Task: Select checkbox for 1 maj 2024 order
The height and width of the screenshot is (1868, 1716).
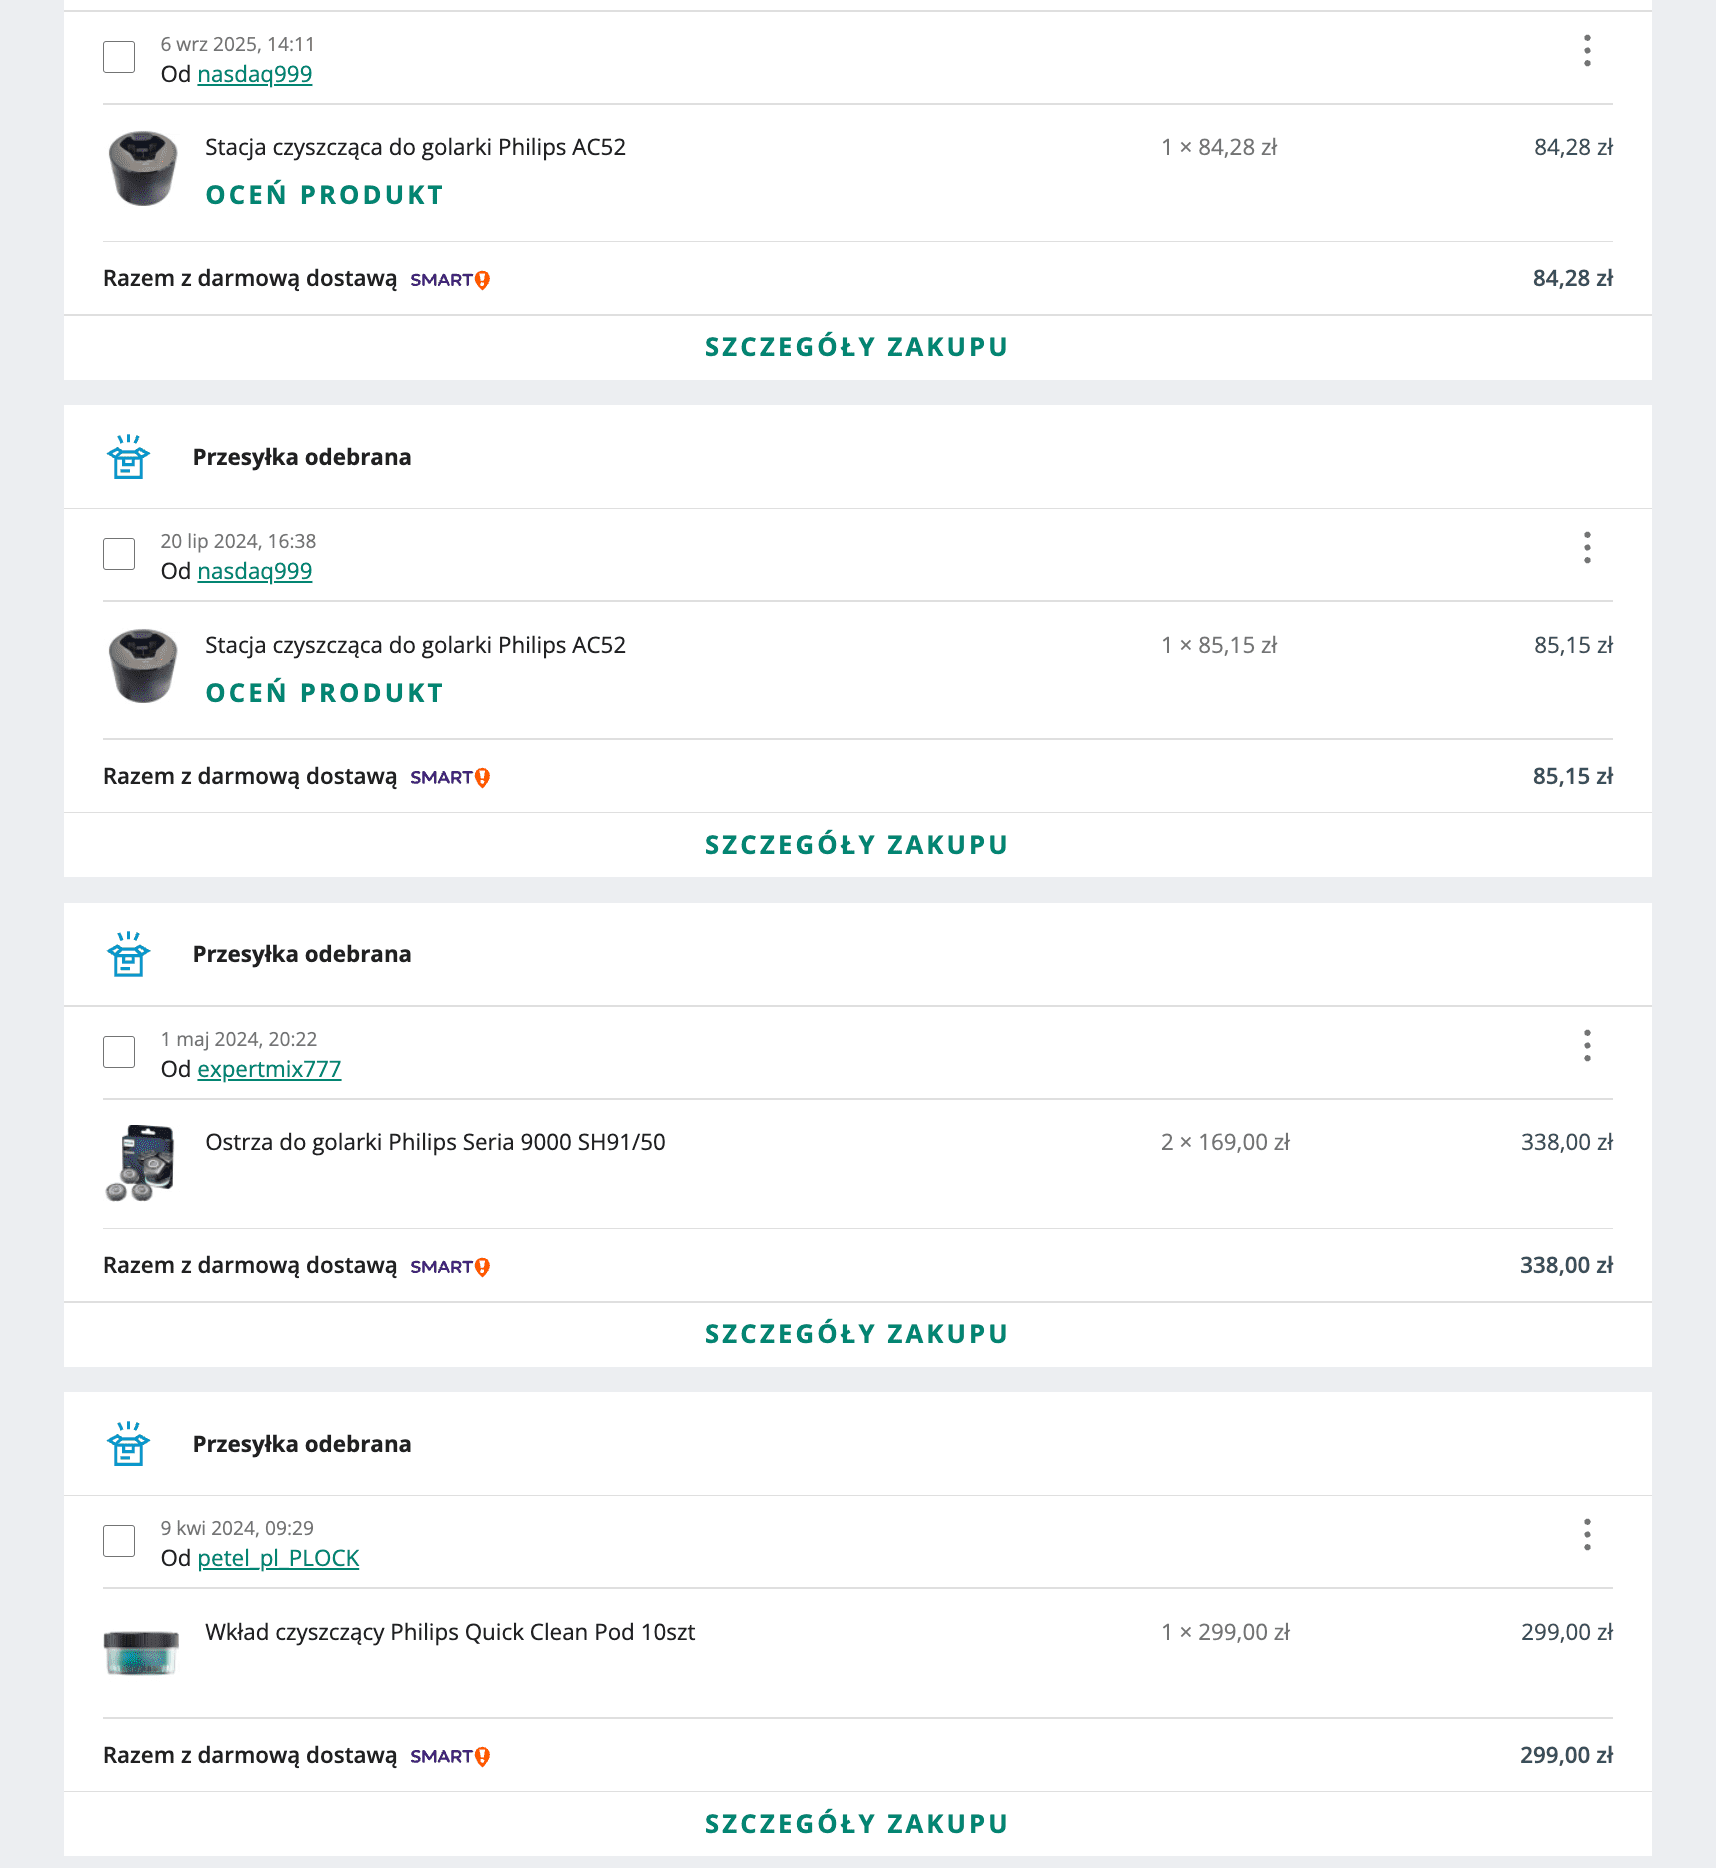Action: pyautogui.click(x=119, y=1052)
